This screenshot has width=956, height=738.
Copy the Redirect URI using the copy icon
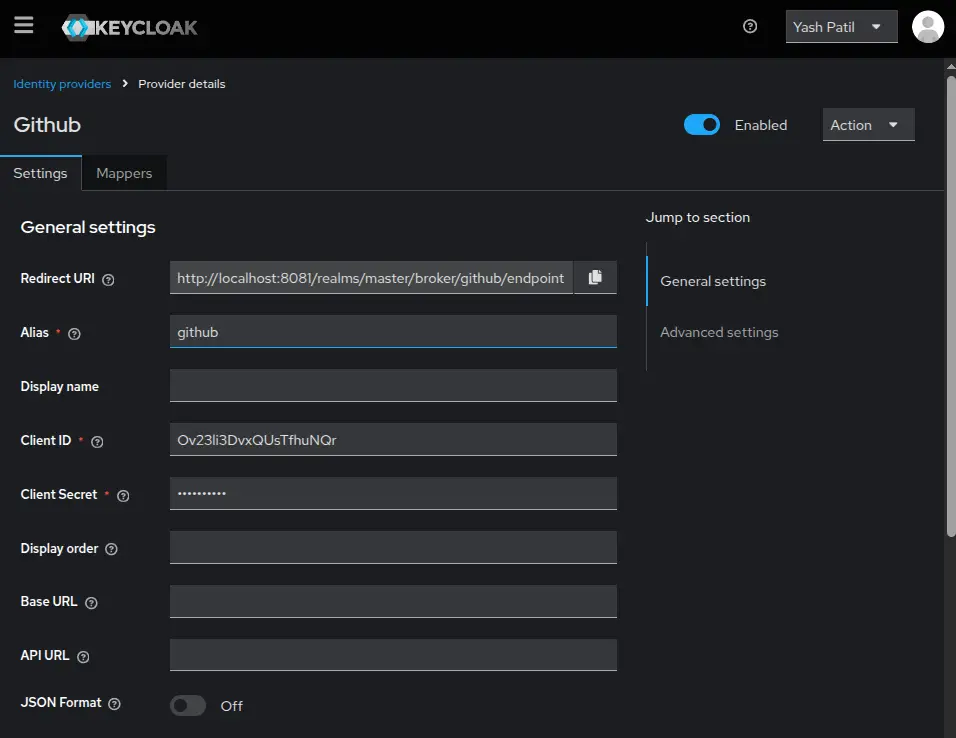click(x=594, y=278)
